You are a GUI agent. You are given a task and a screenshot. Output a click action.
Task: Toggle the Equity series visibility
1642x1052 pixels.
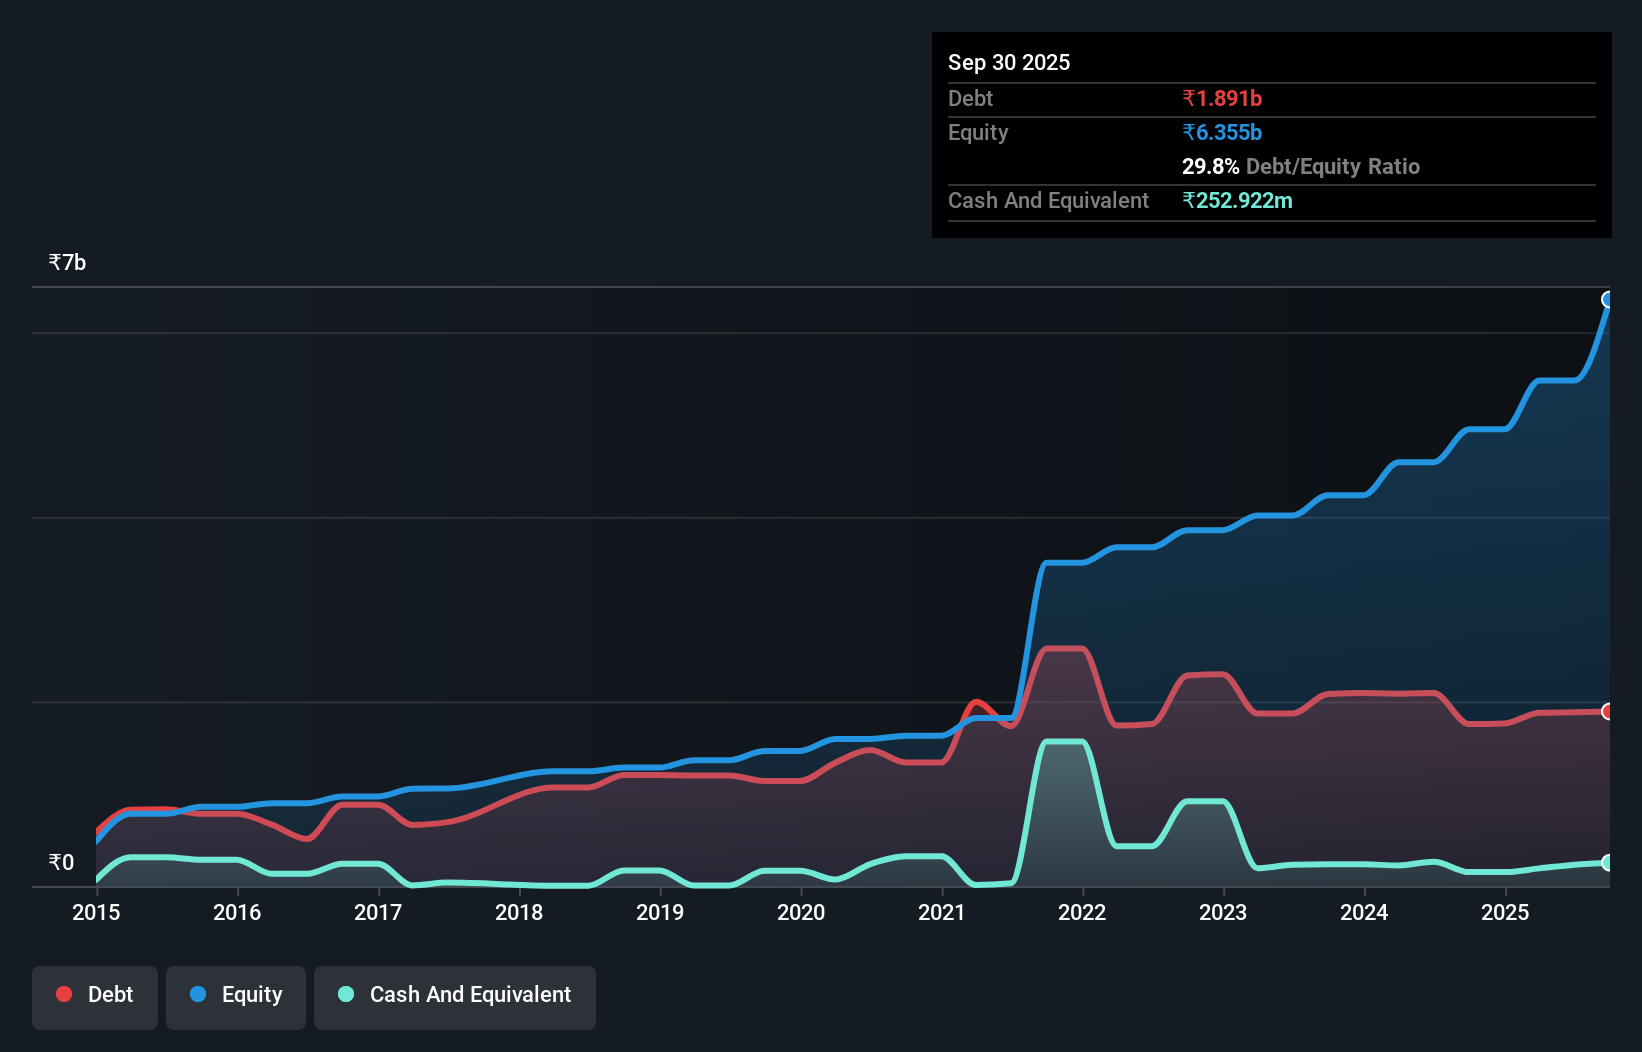point(236,997)
